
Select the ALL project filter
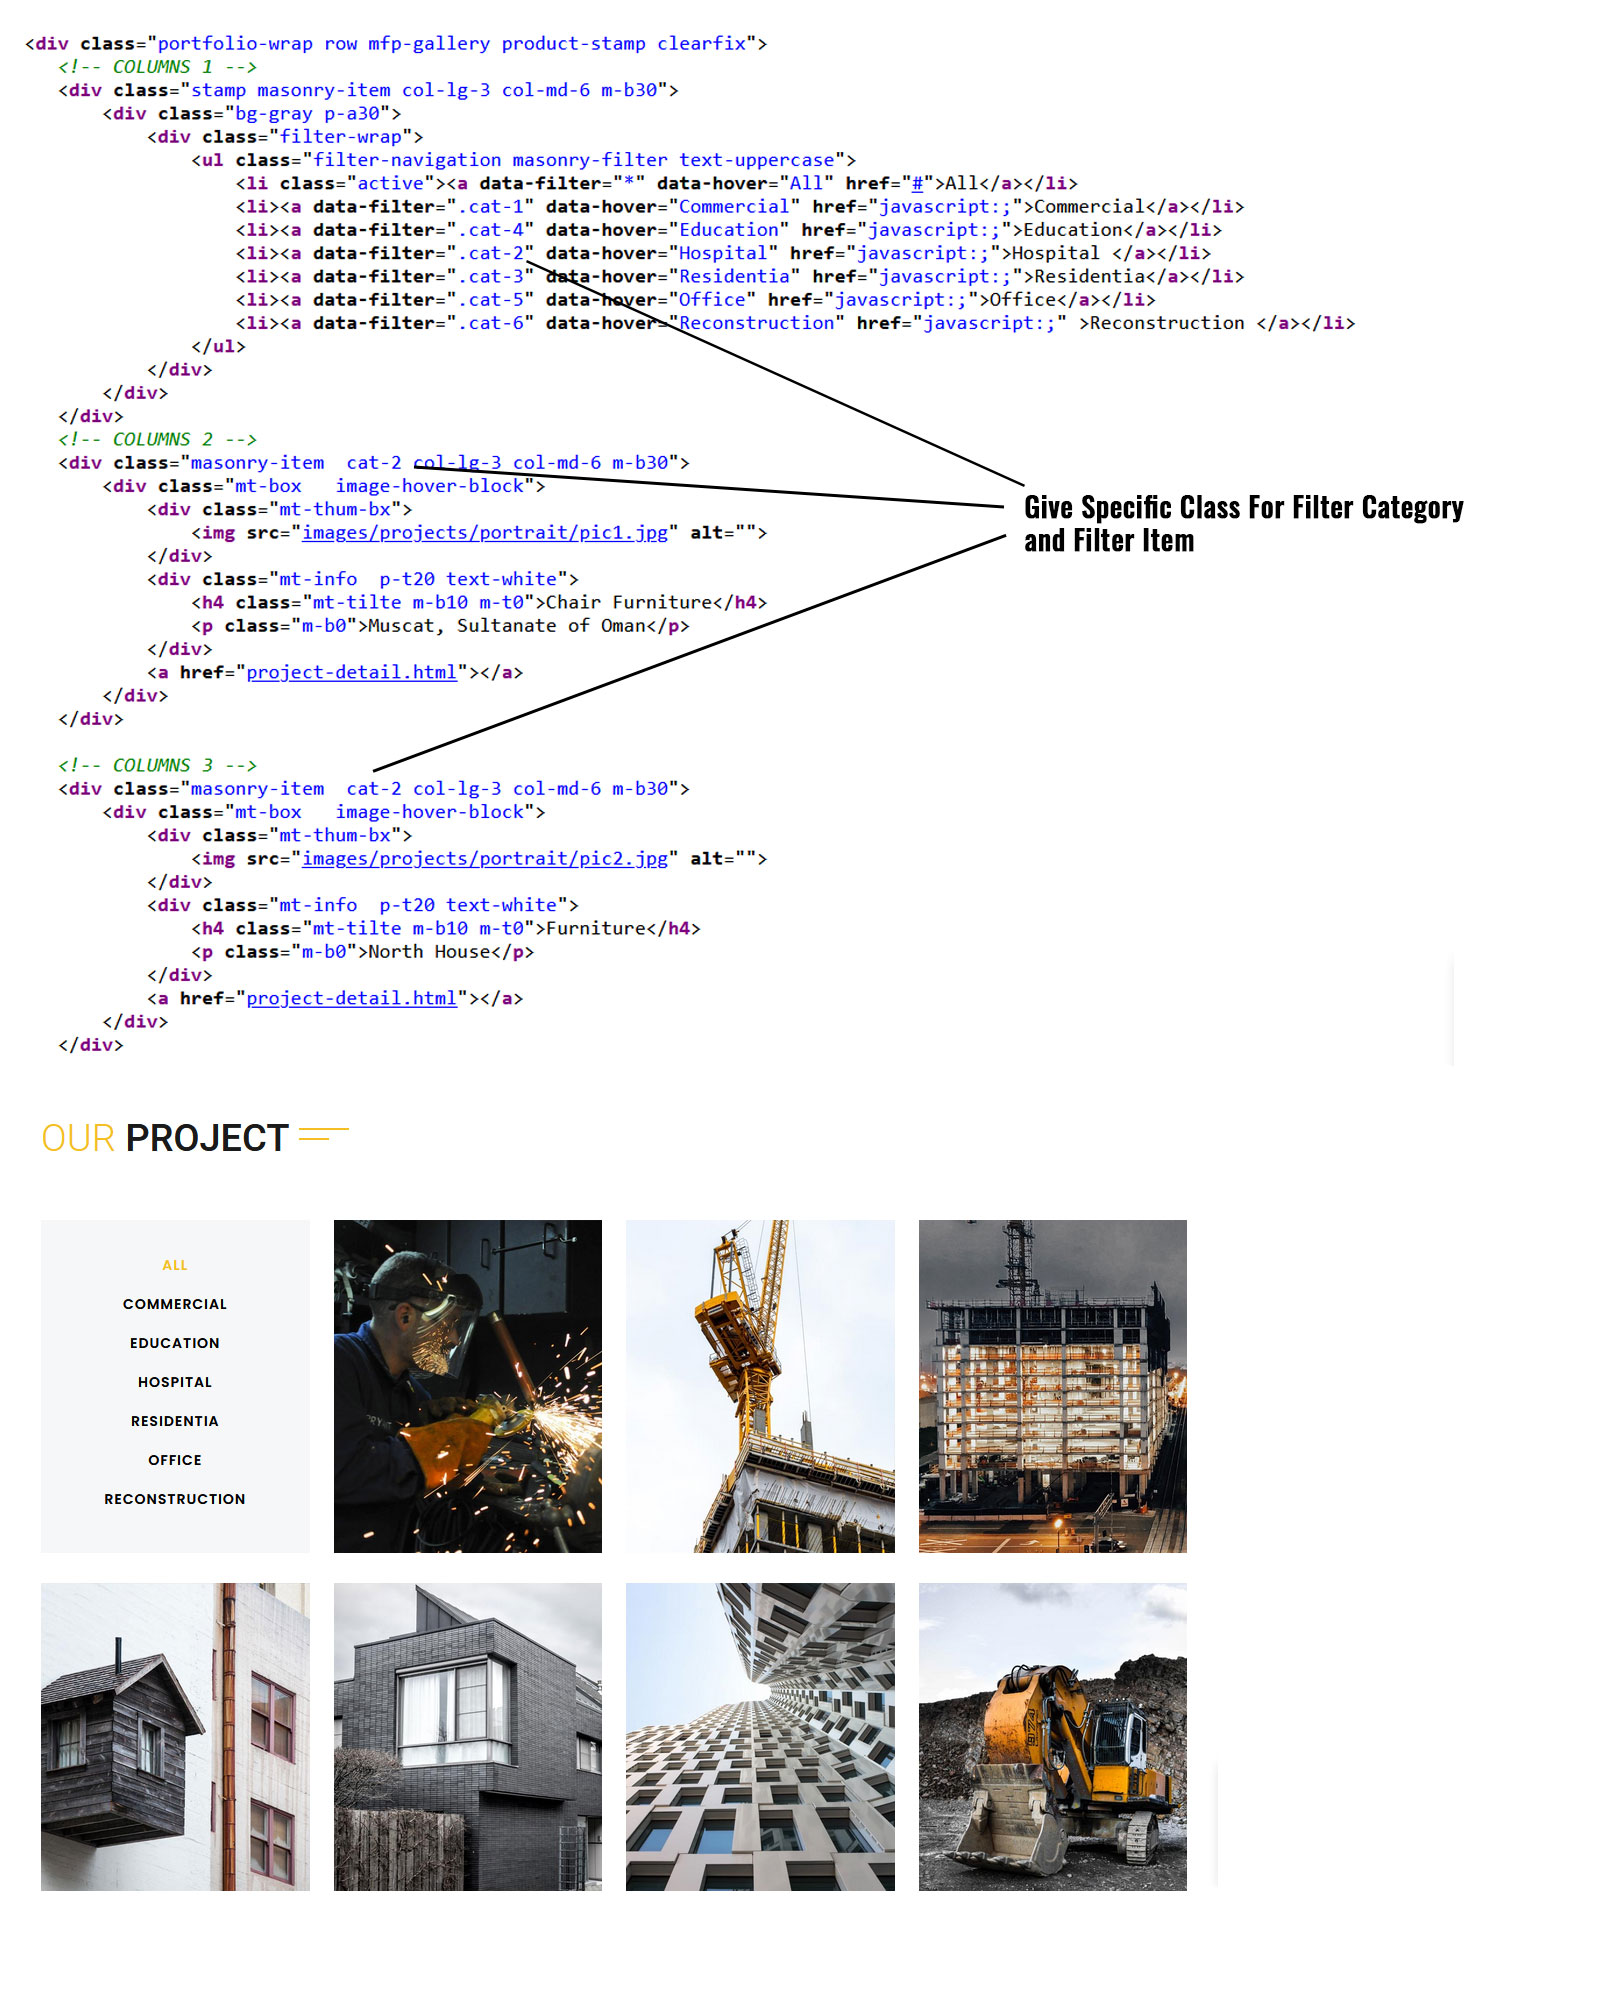pos(175,1265)
